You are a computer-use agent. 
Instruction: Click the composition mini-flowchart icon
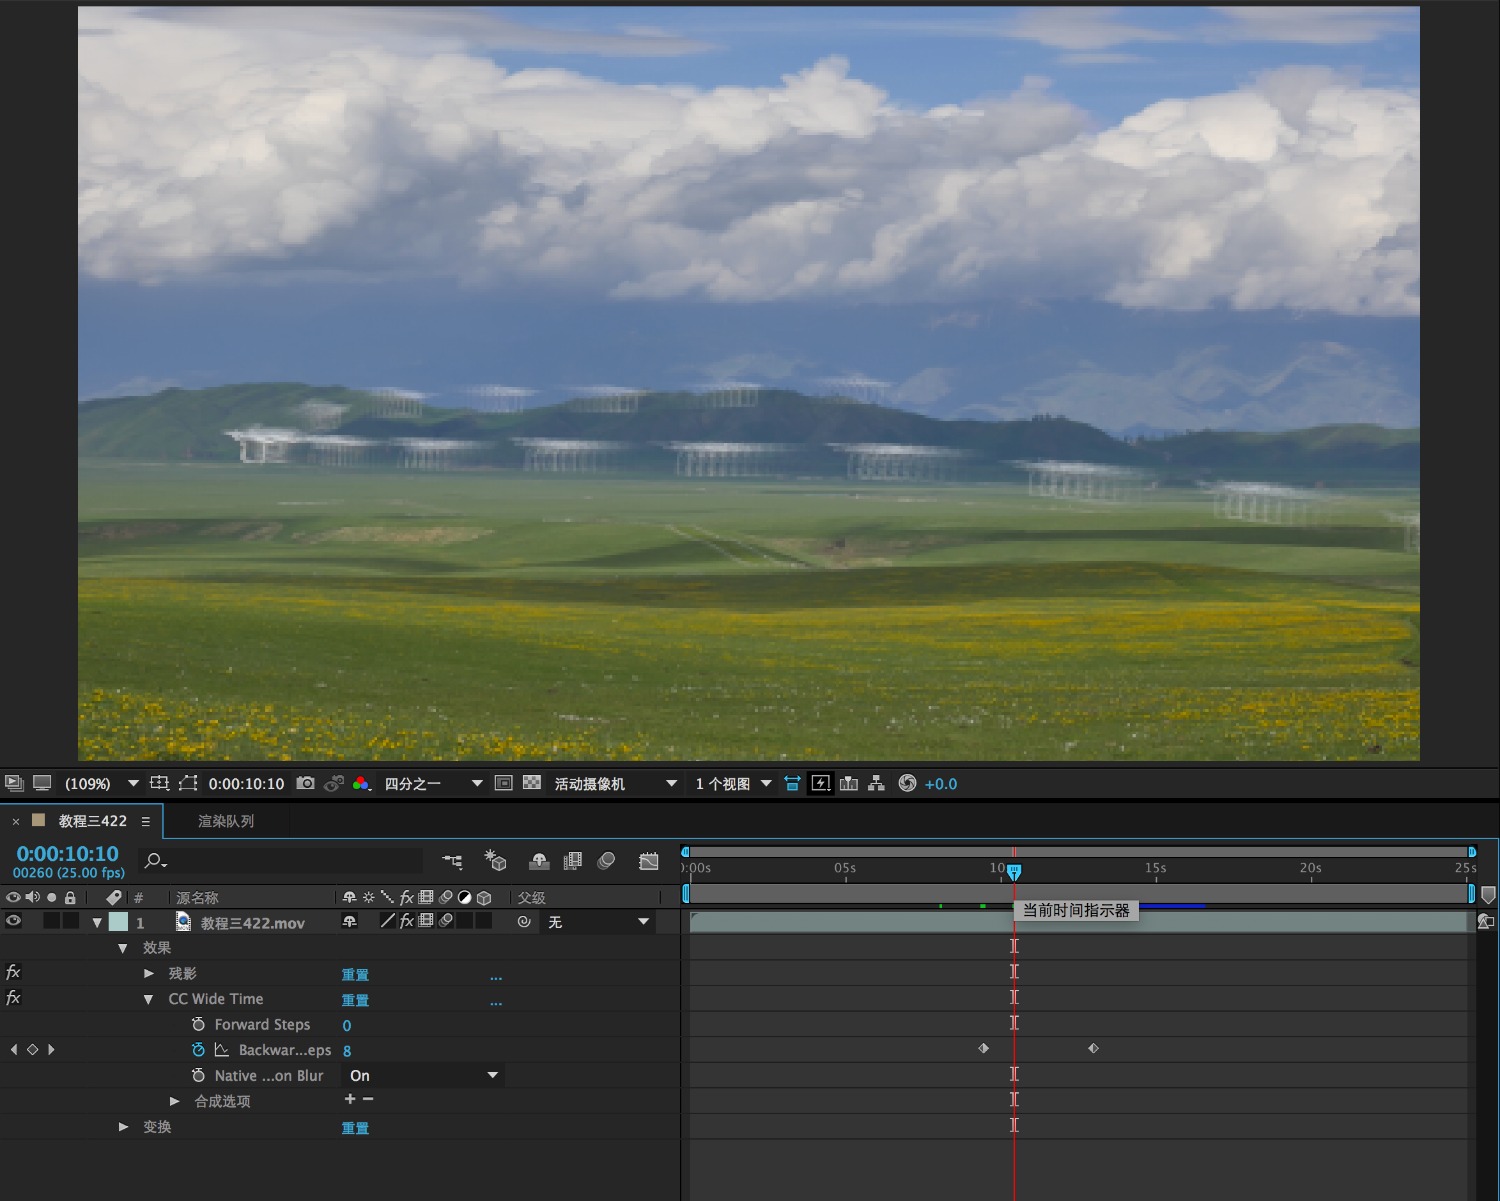[453, 861]
